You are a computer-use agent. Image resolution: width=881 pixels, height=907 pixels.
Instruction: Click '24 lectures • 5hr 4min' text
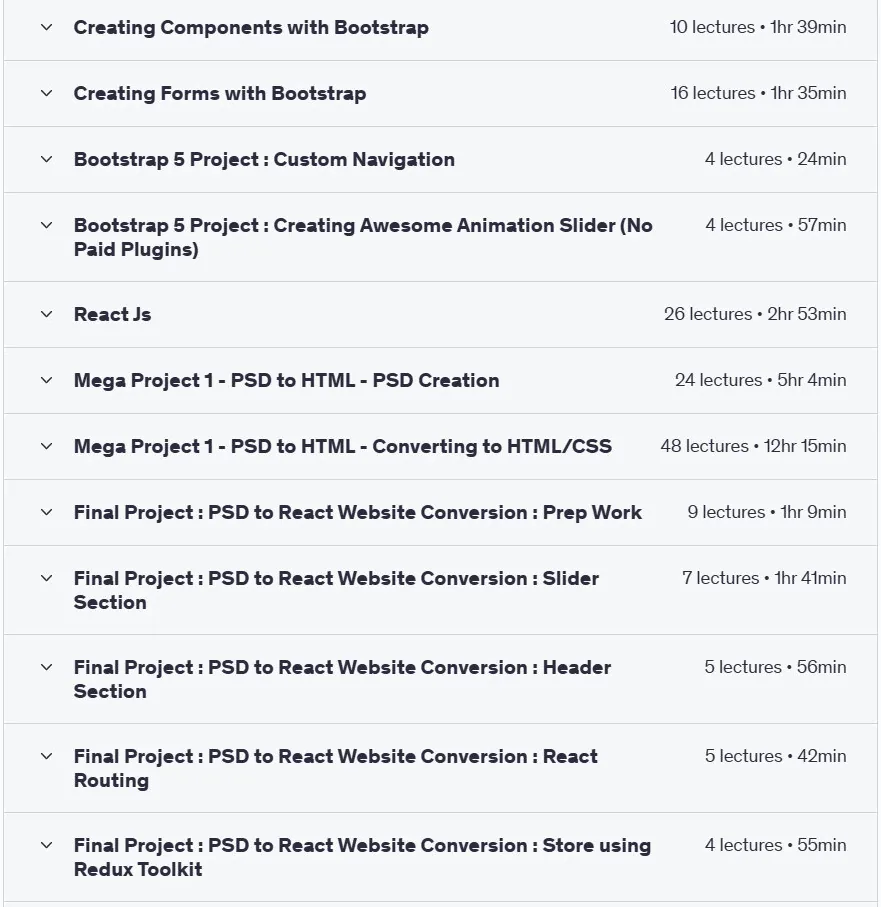point(761,380)
